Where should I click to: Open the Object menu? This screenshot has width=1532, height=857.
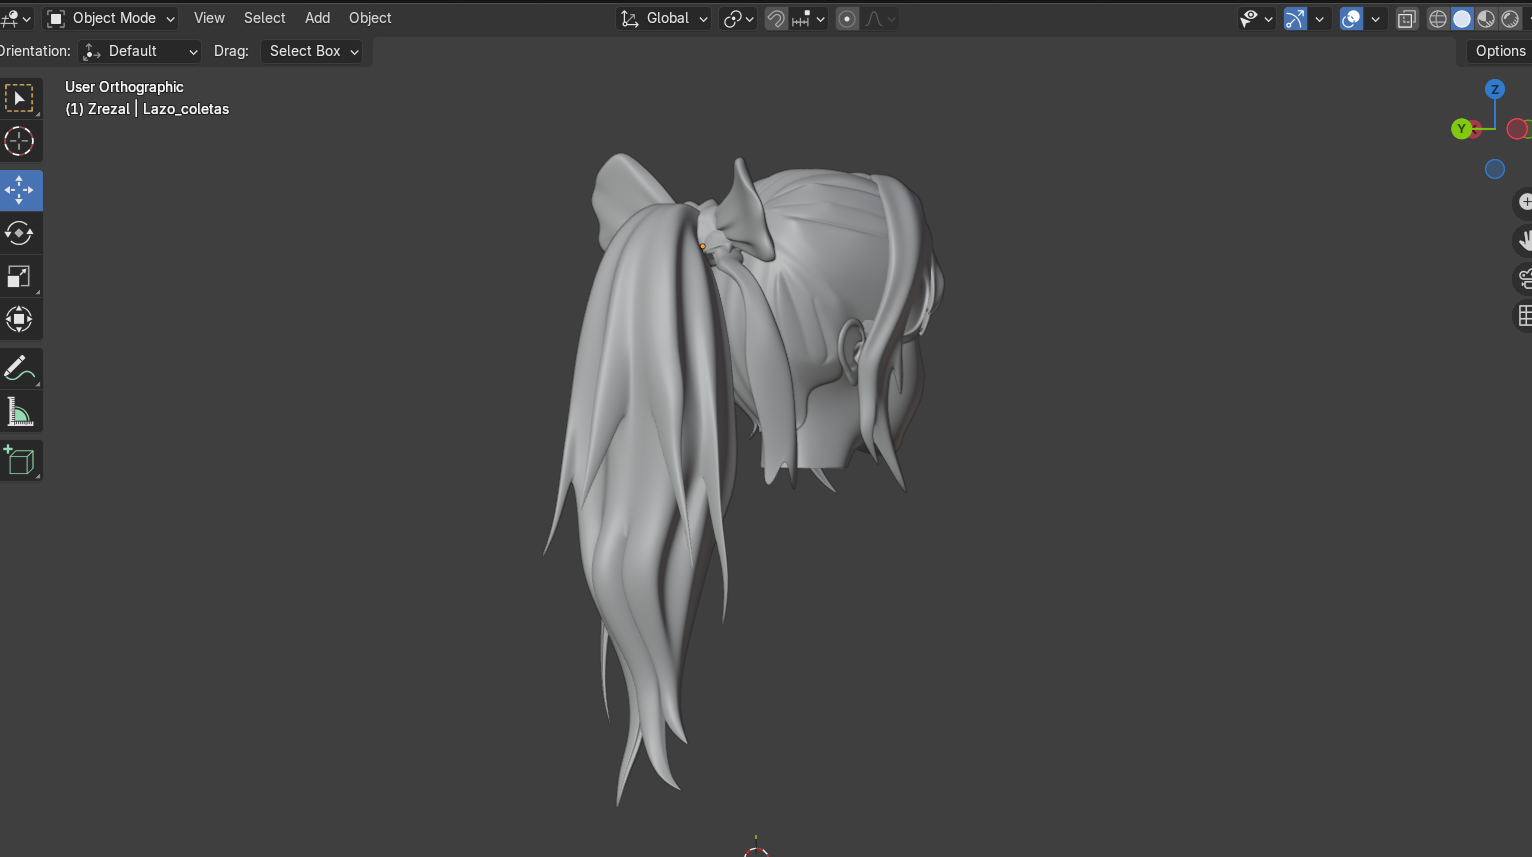tap(370, 18)
